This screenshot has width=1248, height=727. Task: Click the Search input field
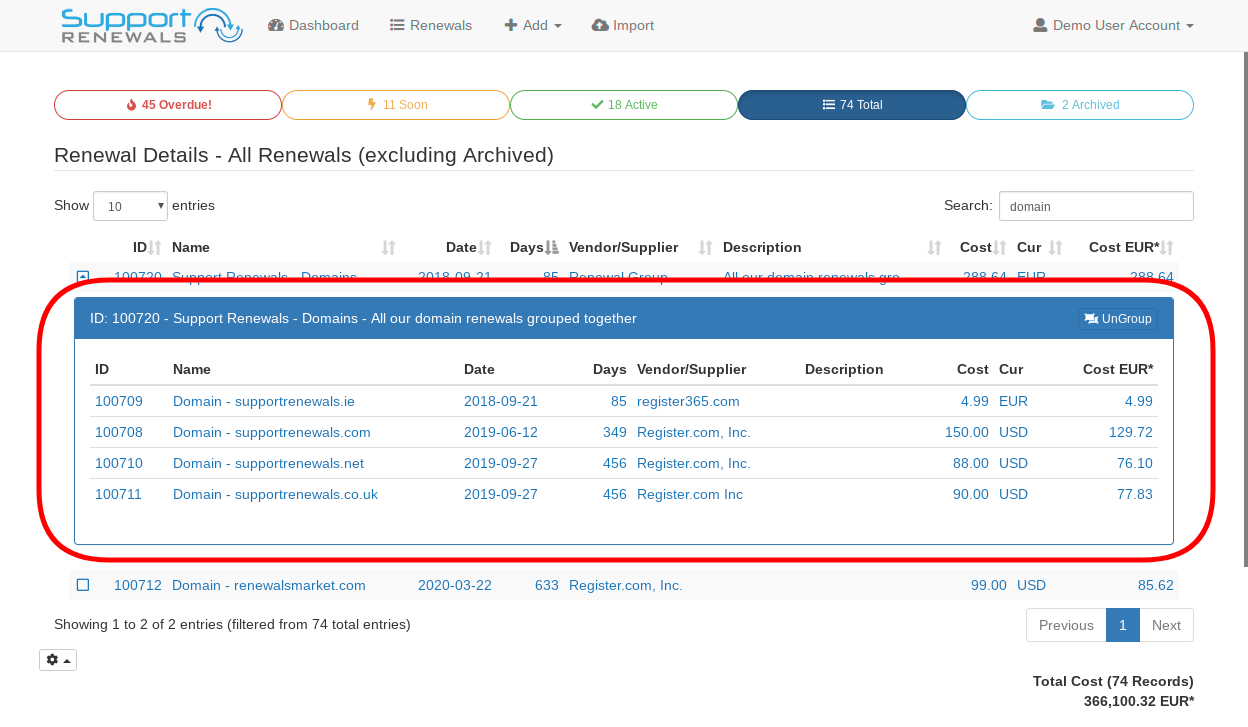pos(1096,206)
